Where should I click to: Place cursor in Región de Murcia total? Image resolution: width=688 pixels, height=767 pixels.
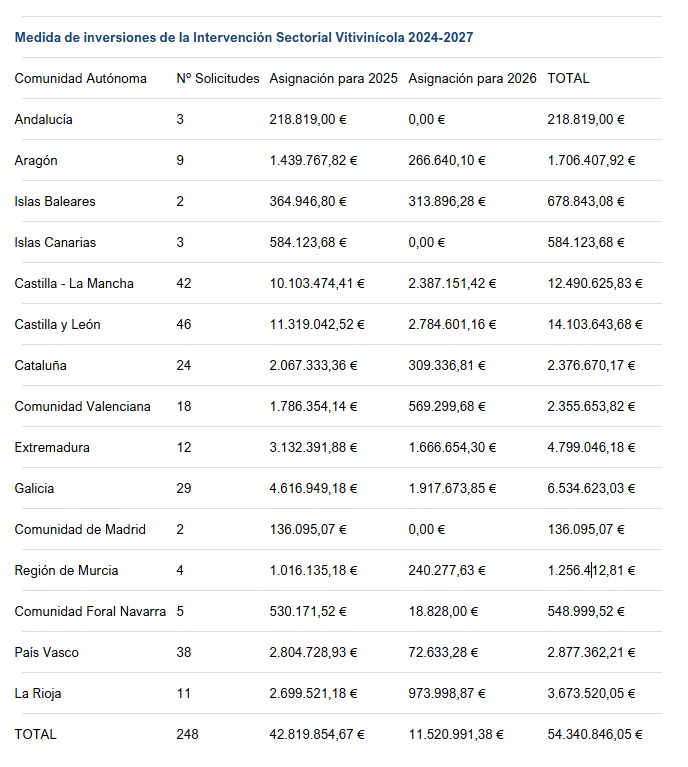[x=591, y=570]
